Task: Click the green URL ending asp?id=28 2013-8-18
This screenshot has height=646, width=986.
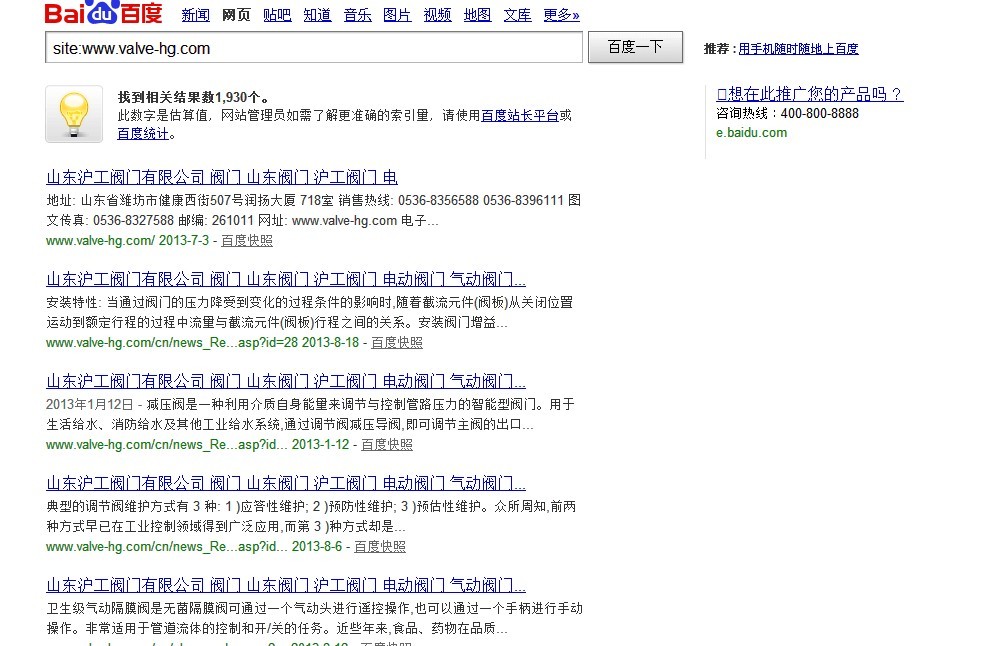Action: tap(202, 342)
